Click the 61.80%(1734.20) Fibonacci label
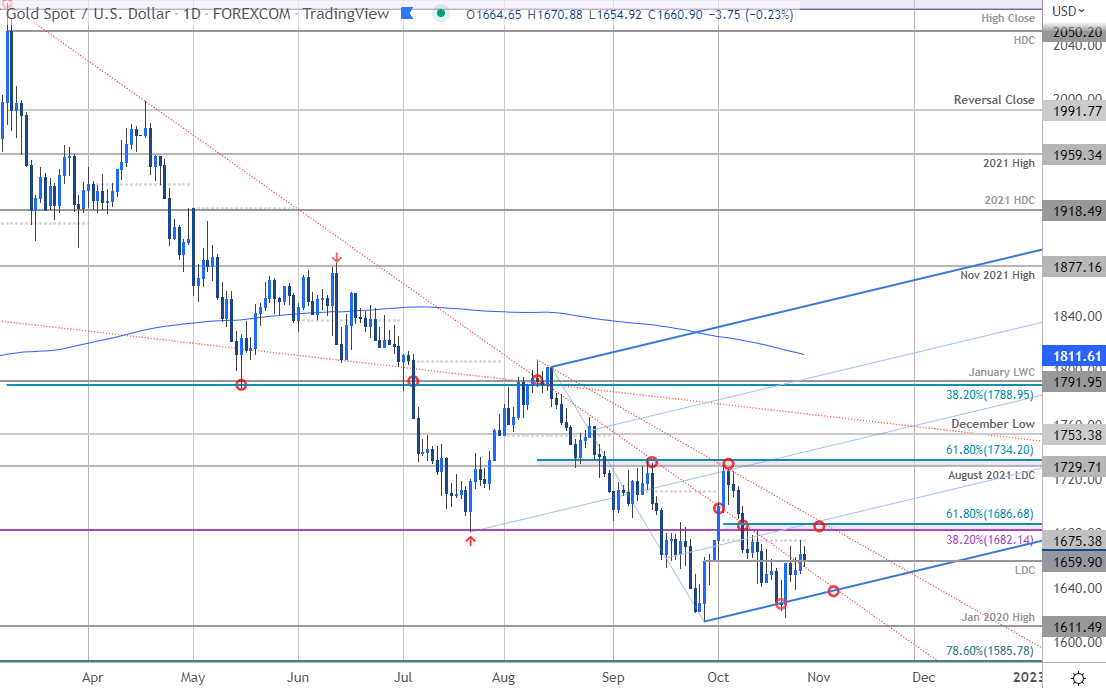This screenshot has width=1106, height=688. (990, 449)
